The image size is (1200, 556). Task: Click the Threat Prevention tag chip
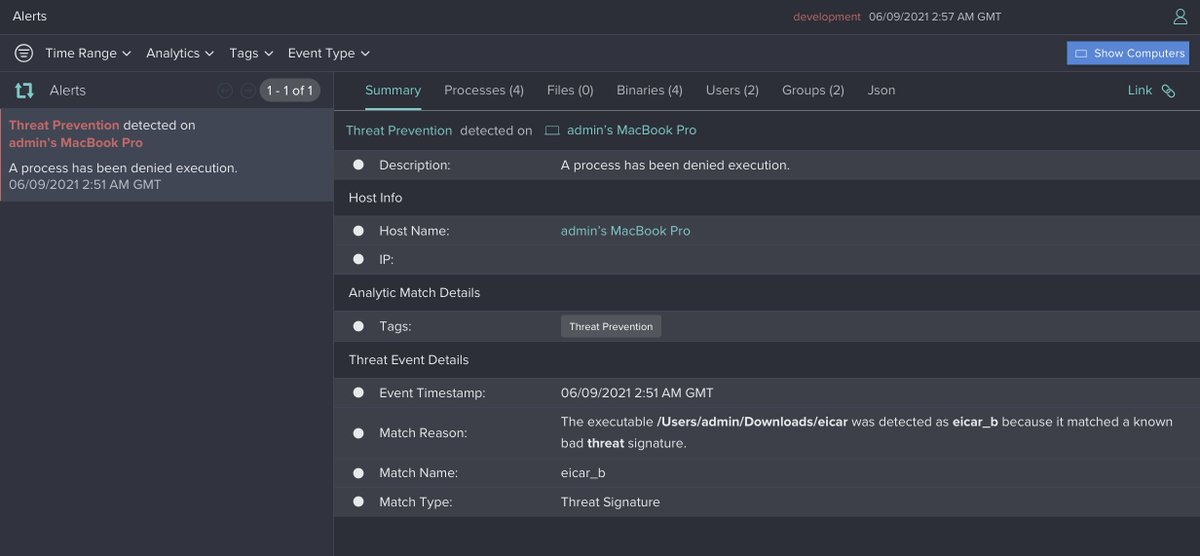coord(611,326)
